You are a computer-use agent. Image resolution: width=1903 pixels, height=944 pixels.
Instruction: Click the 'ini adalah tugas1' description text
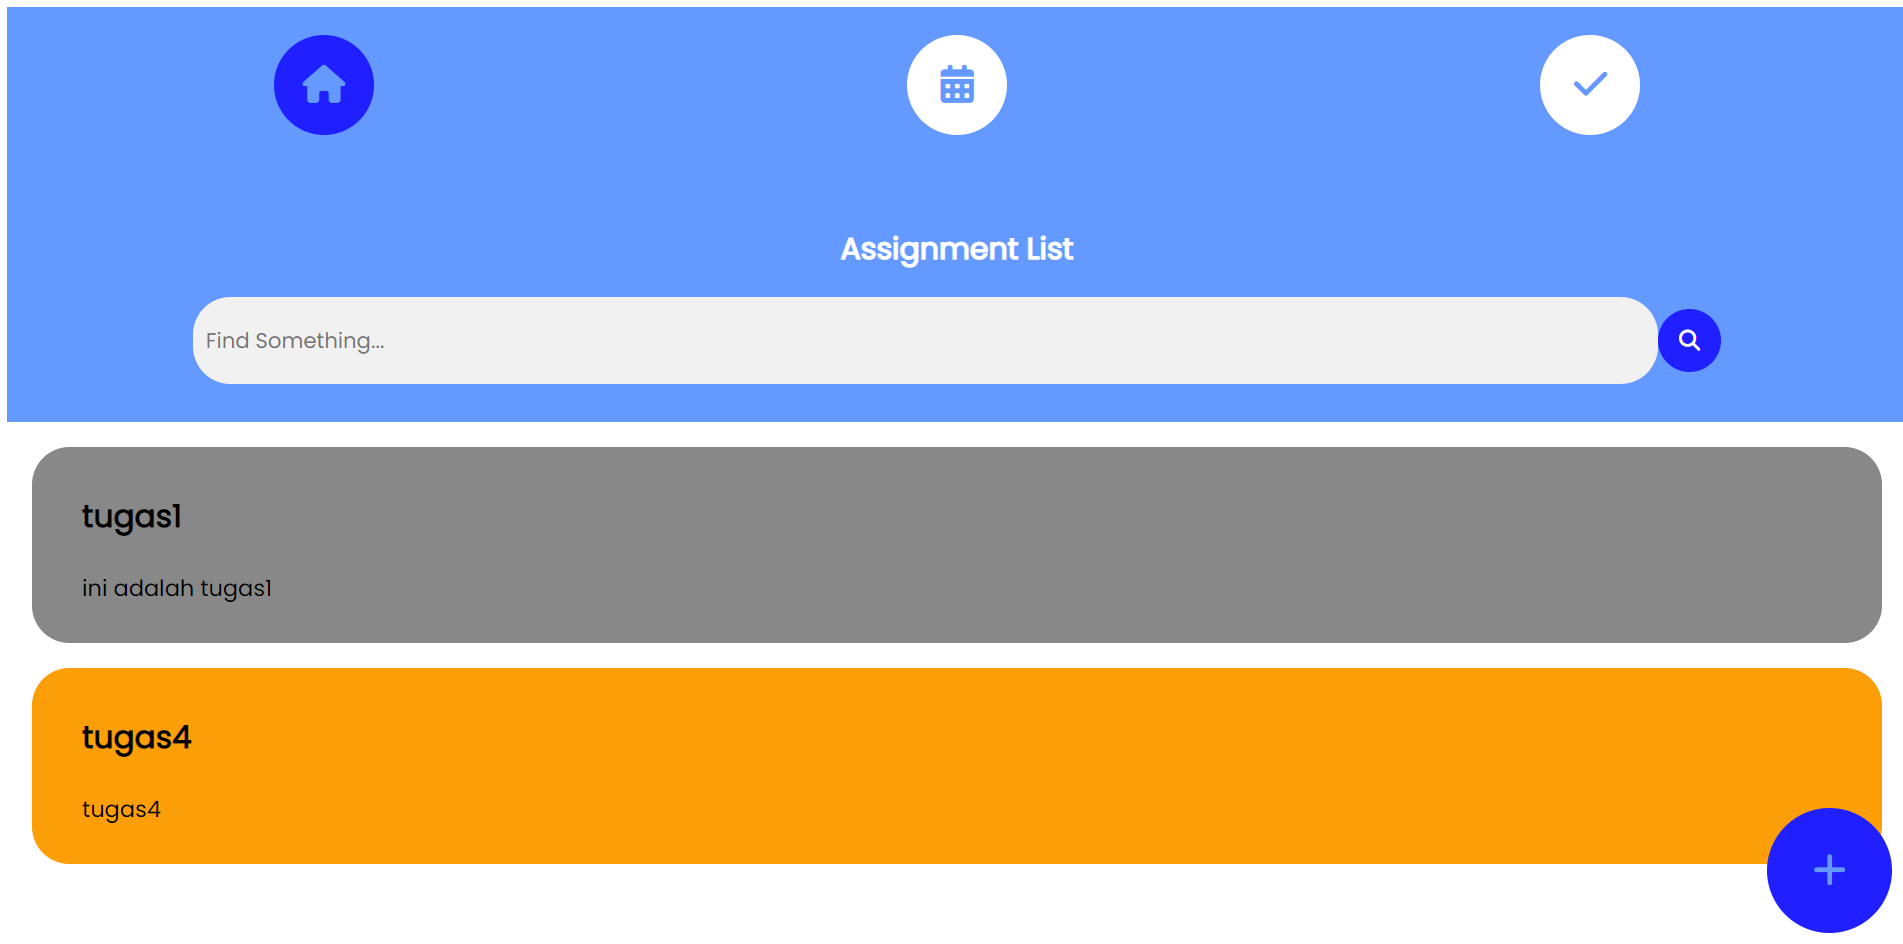pyautogui.click(x=177, y=588)
